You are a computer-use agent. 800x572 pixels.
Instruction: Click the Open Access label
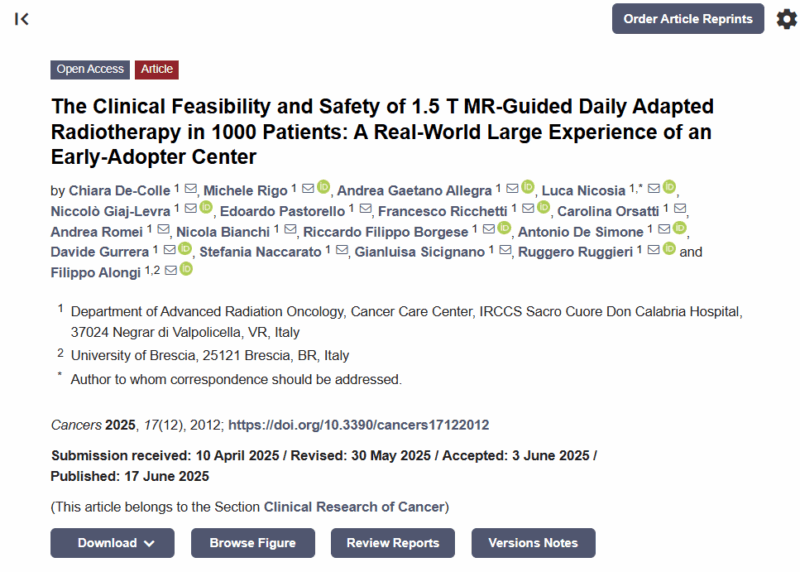coord(90,69)
